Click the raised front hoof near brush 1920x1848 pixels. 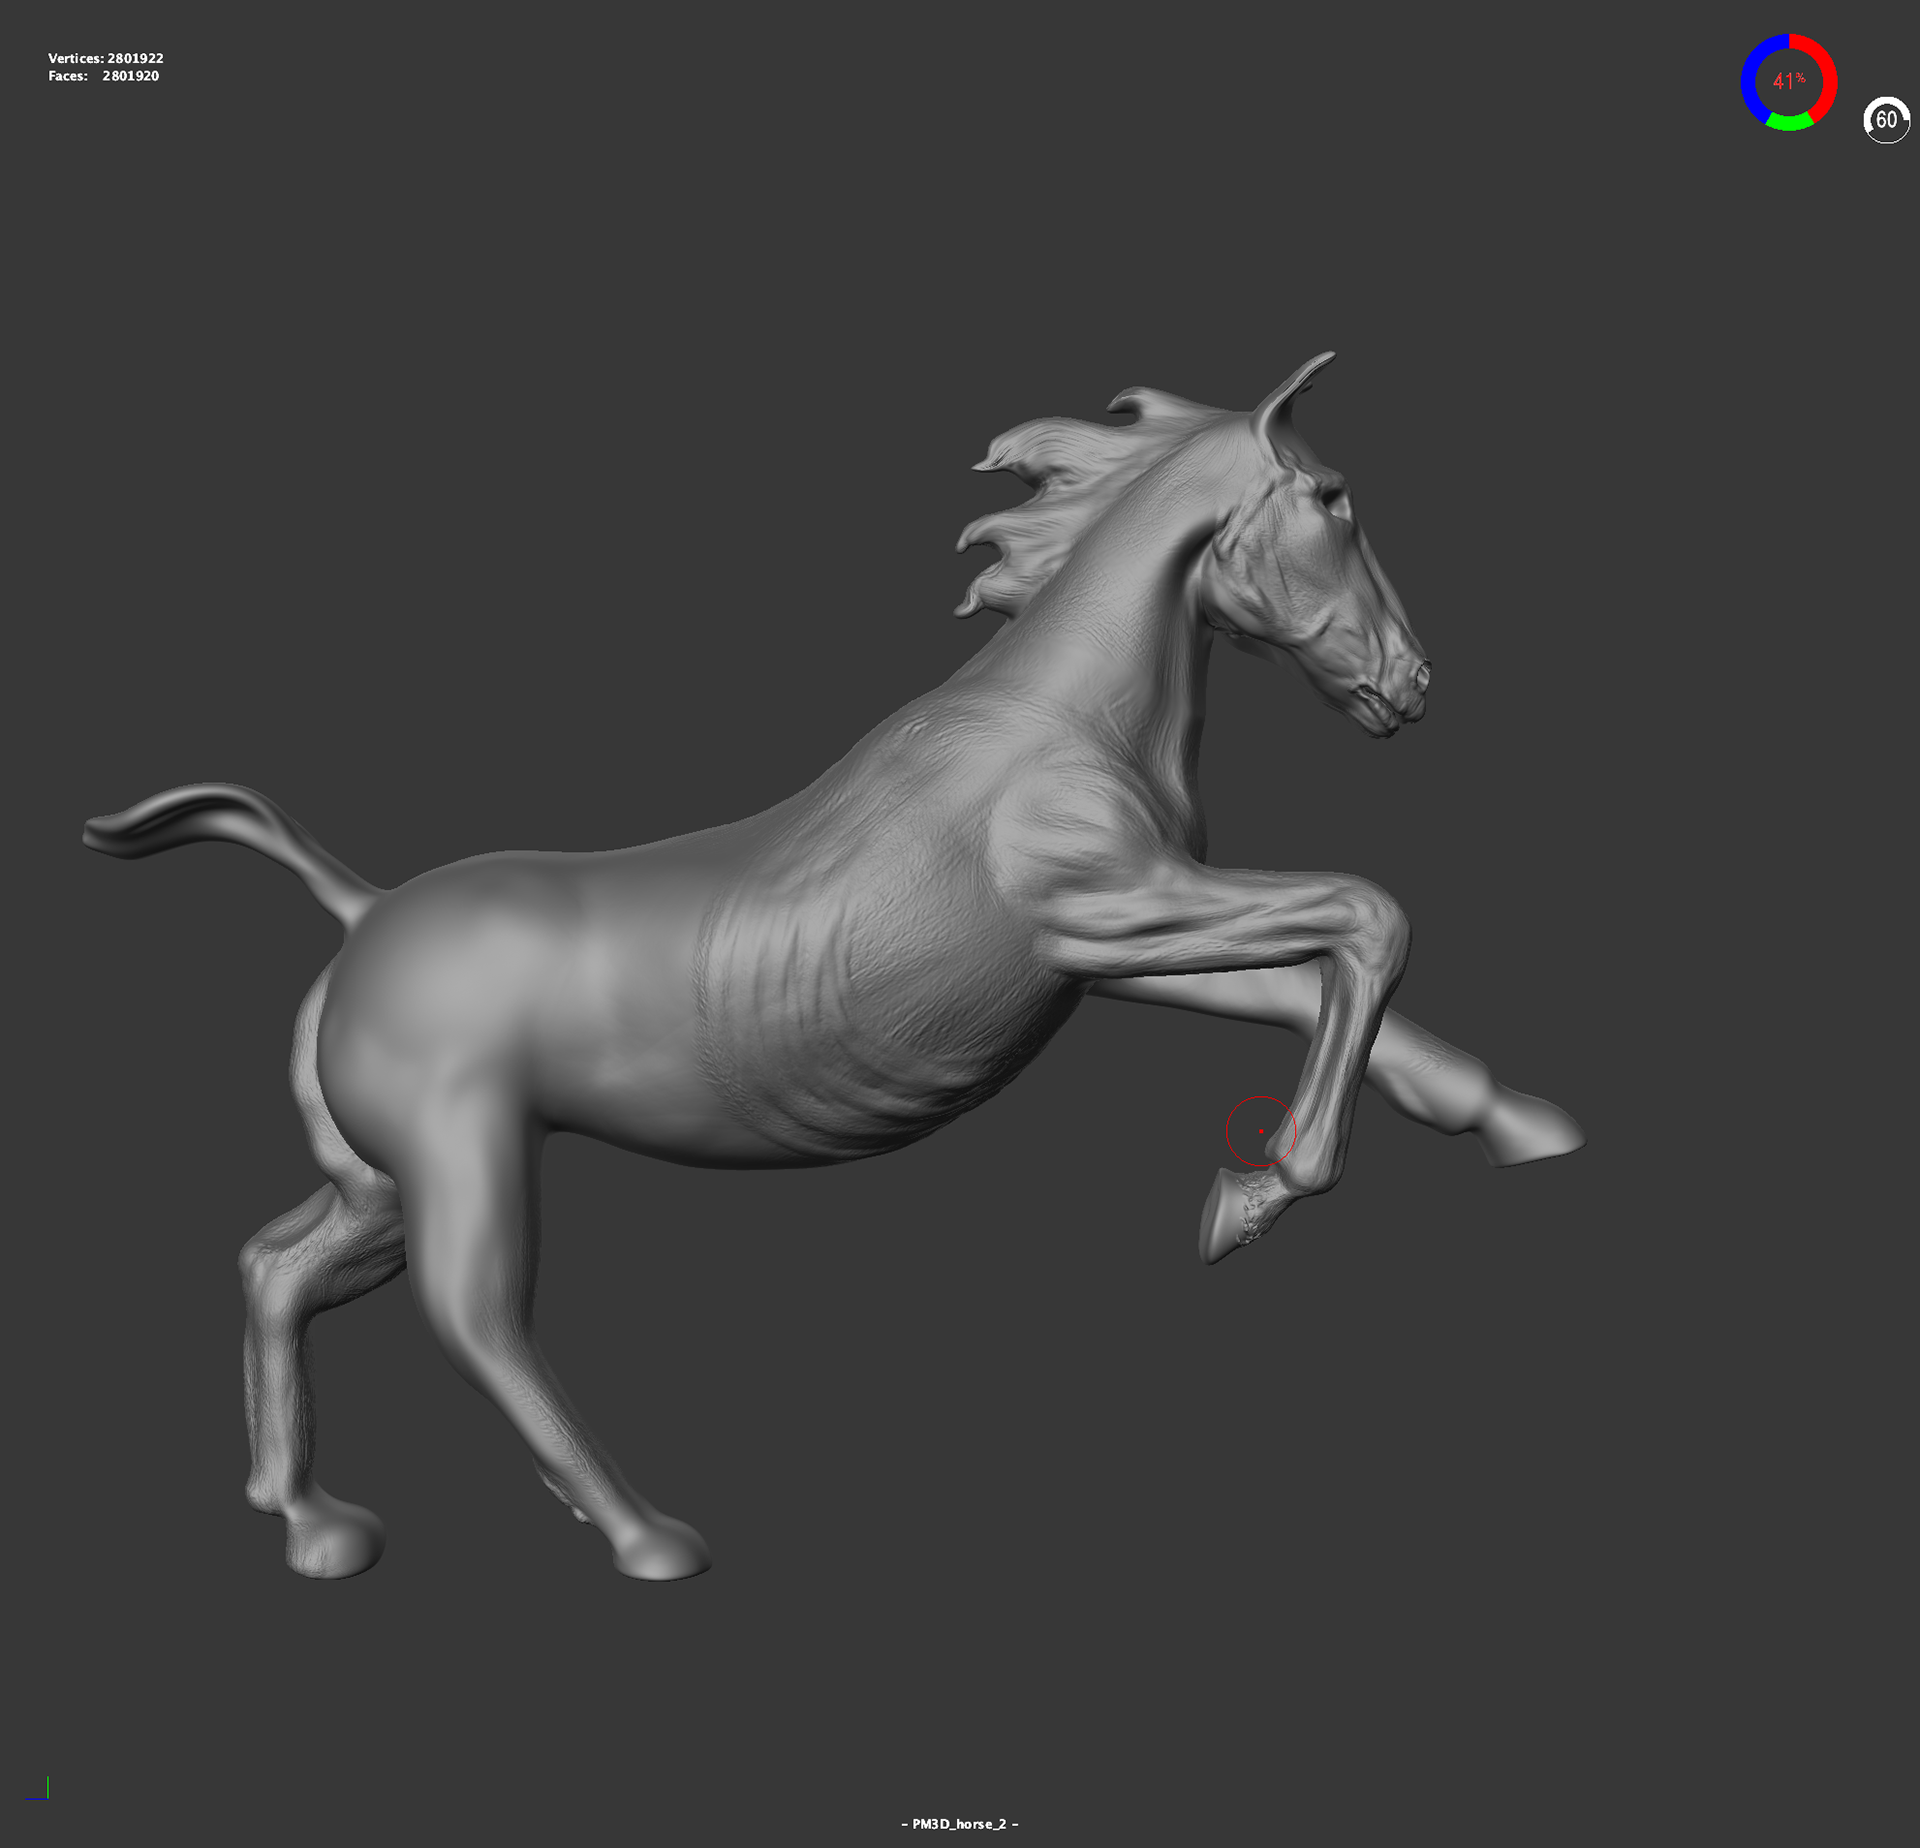tap(1222, 1216)
